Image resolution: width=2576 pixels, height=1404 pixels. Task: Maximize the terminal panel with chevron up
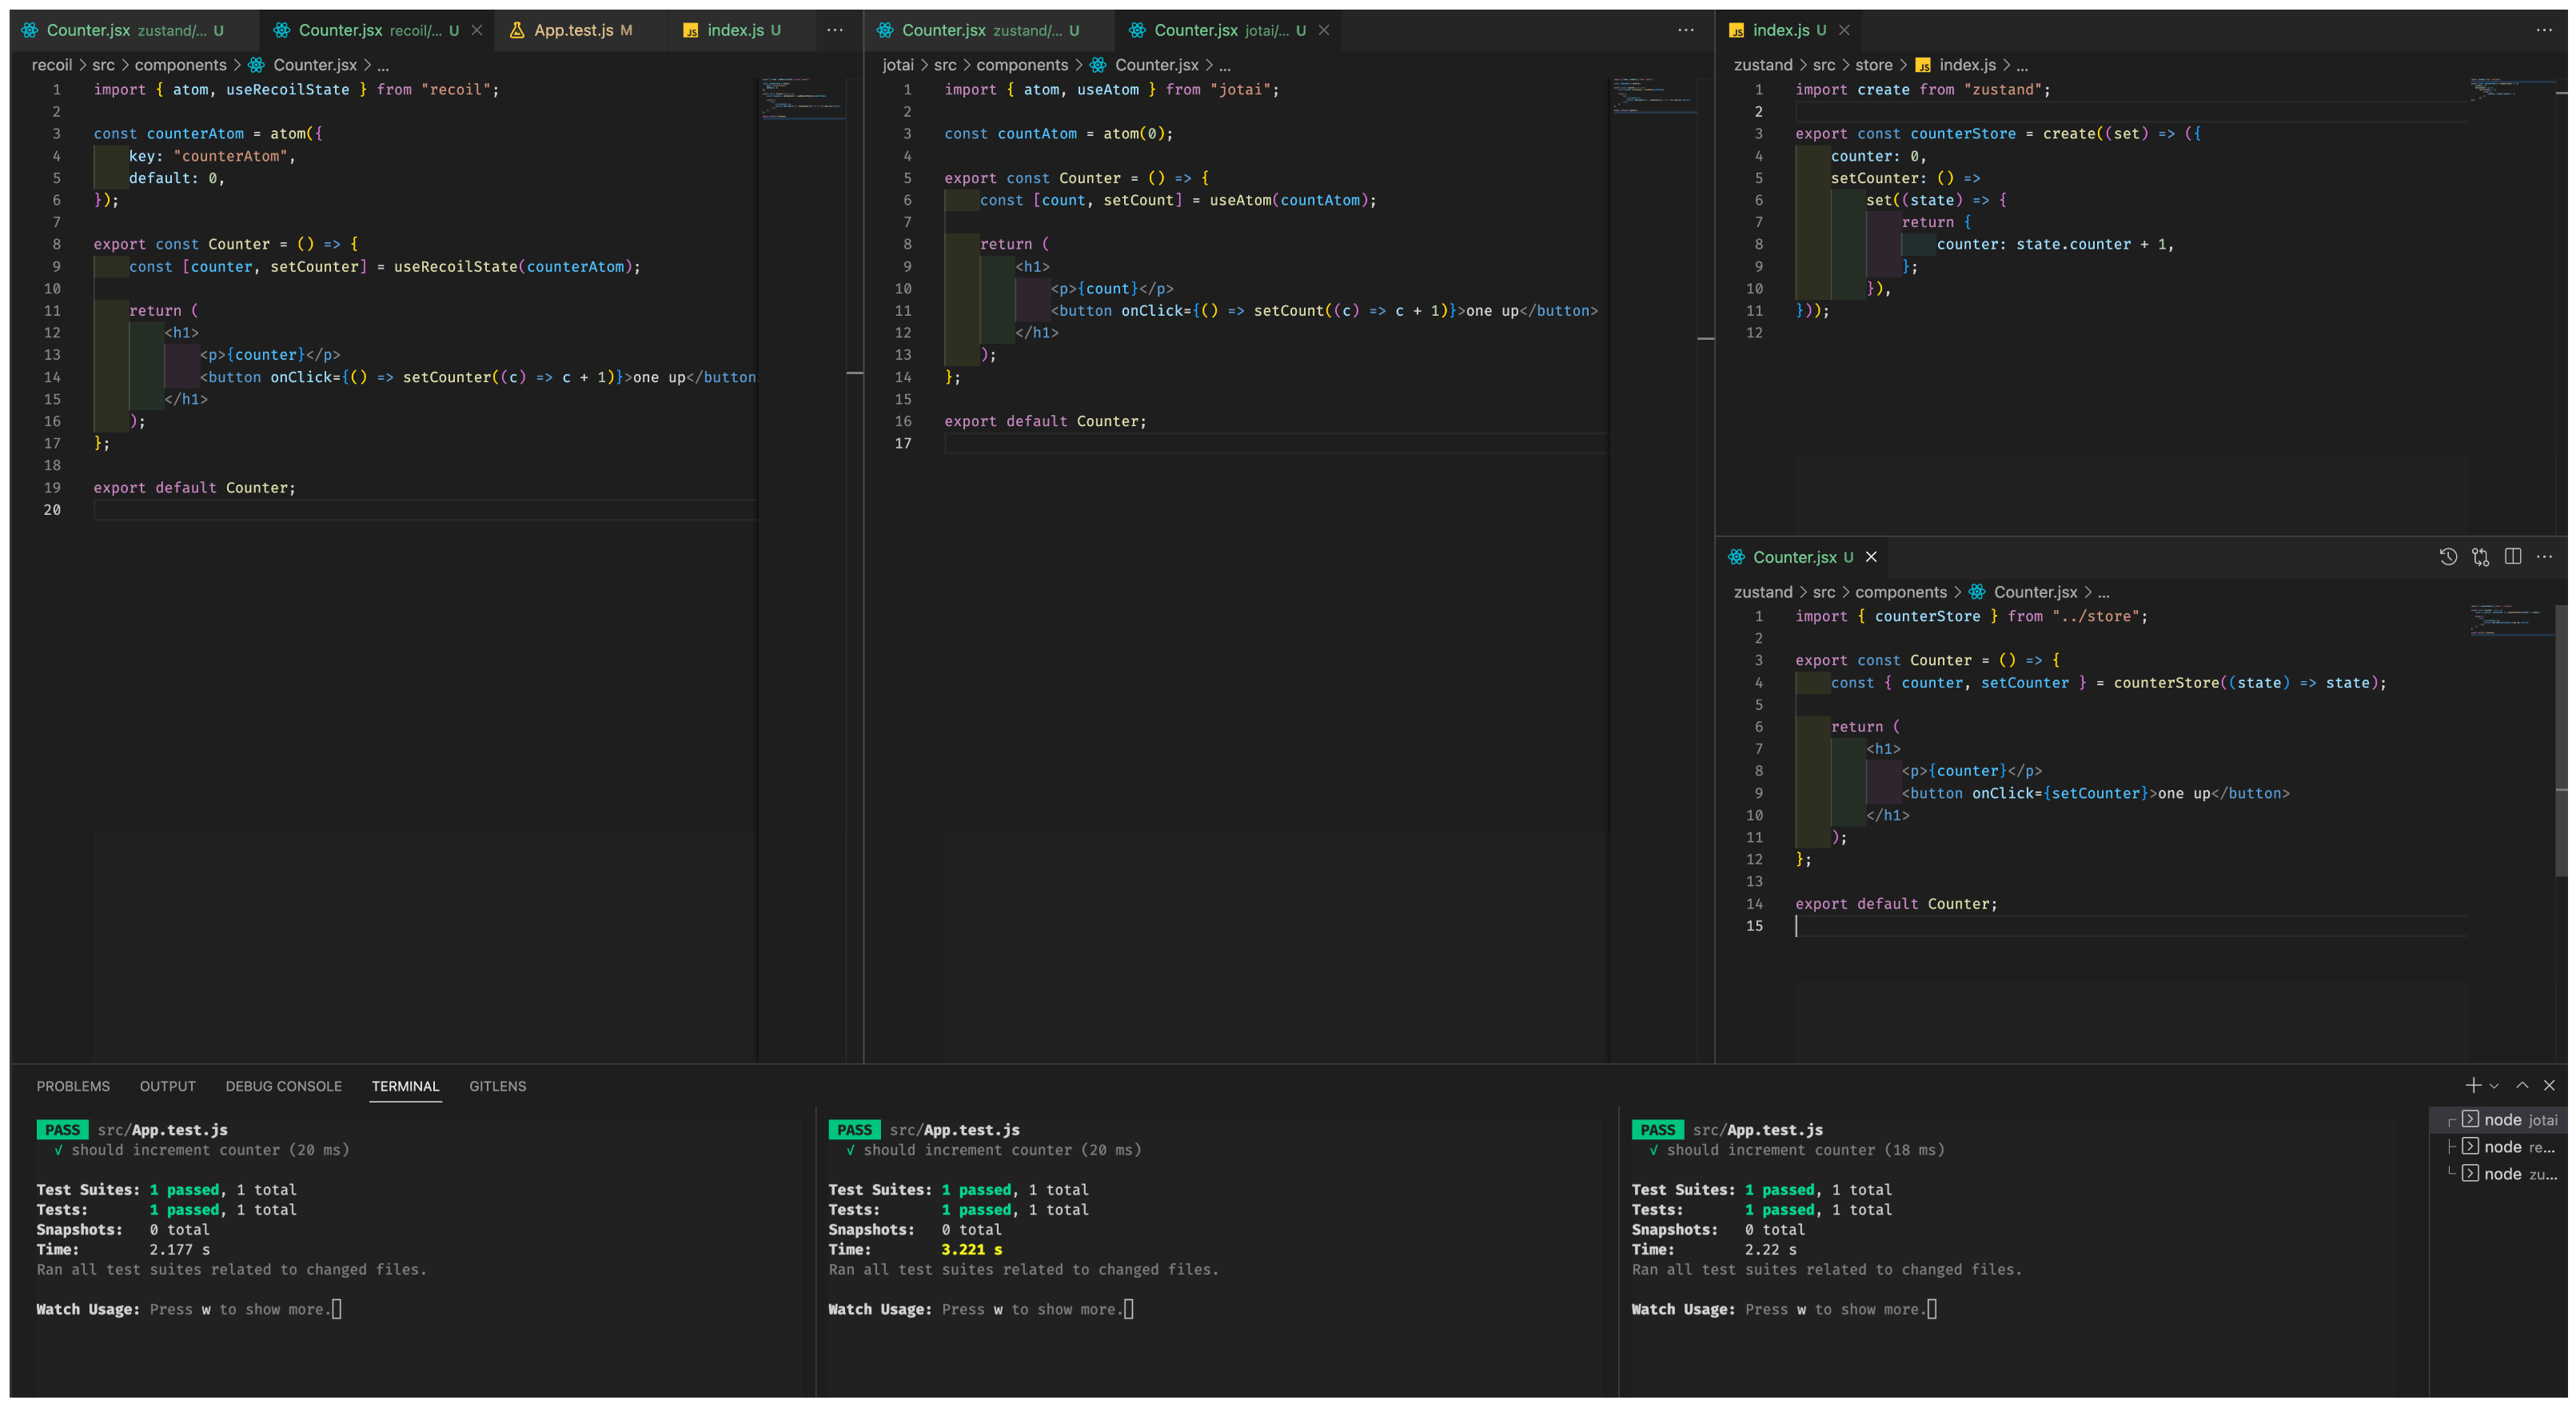click(x=2522, y=1086)
